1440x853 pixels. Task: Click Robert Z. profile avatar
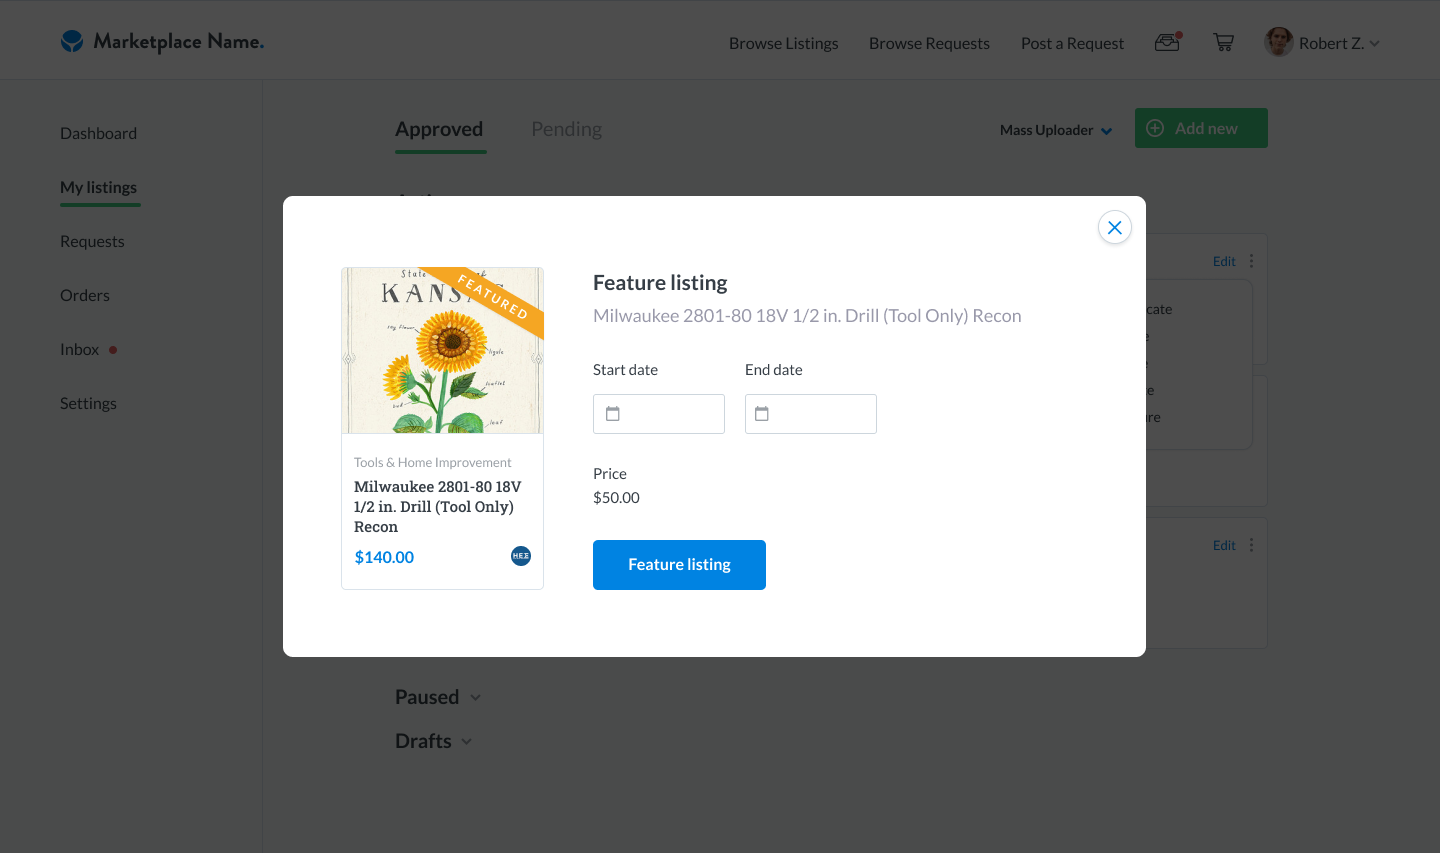(1278, 42)
